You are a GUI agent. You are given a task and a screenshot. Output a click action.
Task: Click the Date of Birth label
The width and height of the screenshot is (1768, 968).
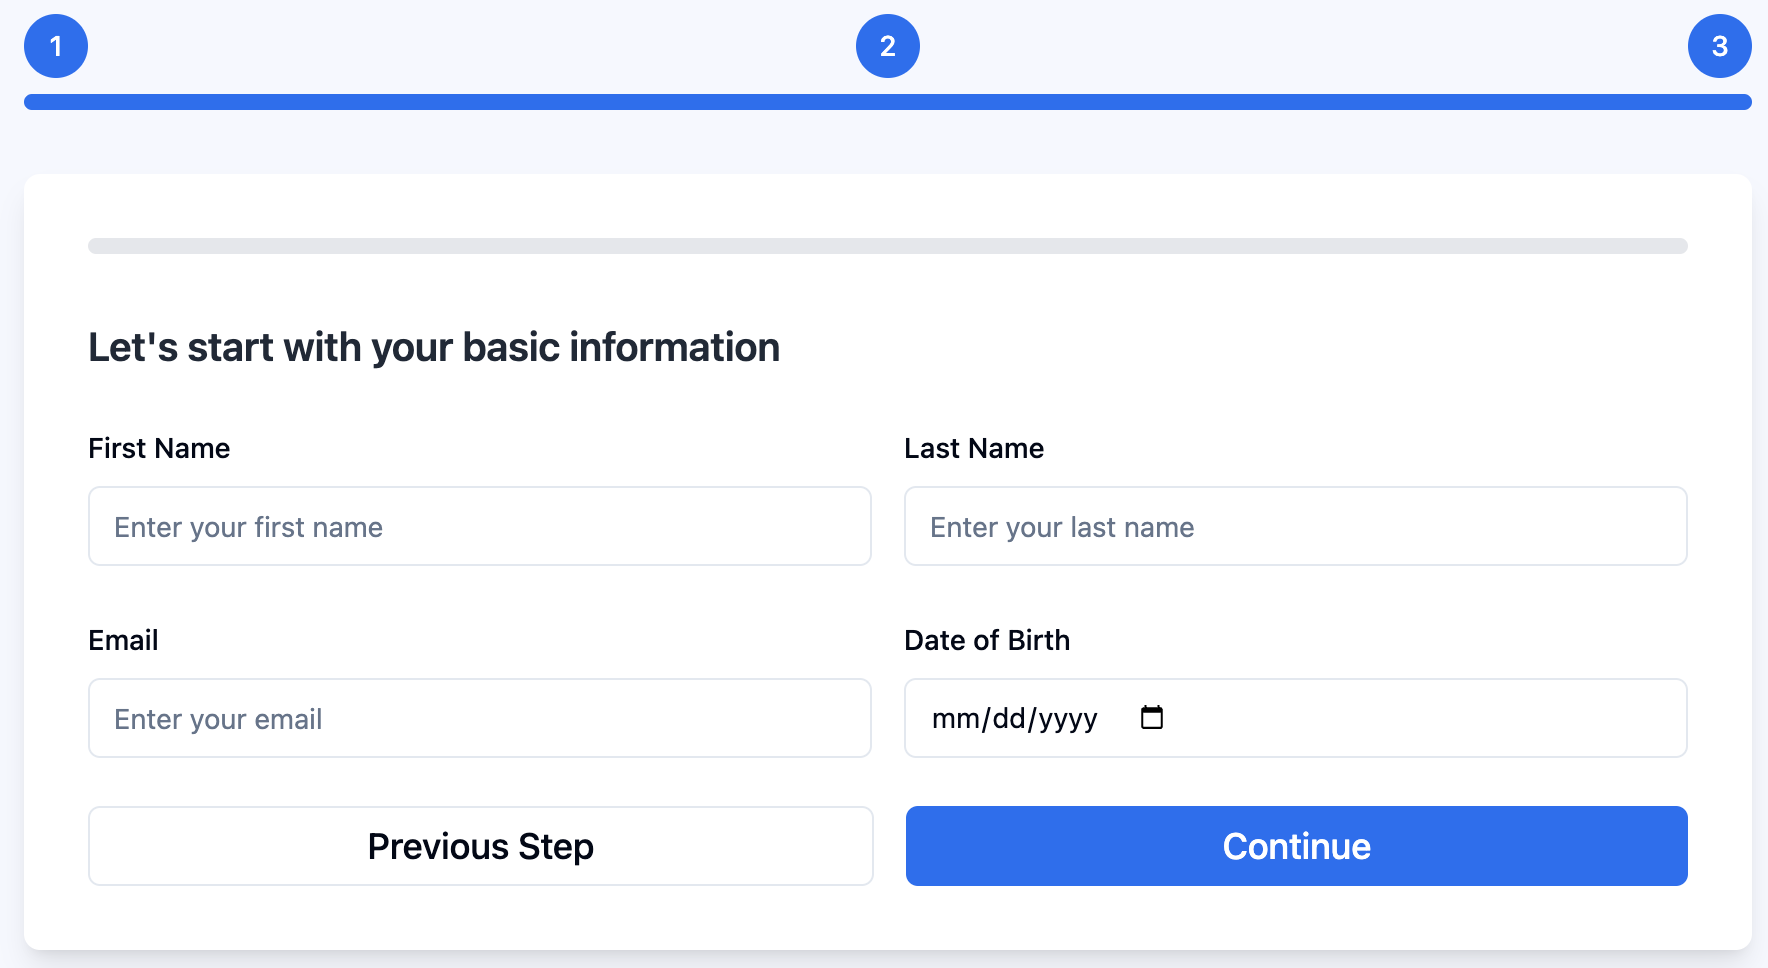(x=986, y=640)
